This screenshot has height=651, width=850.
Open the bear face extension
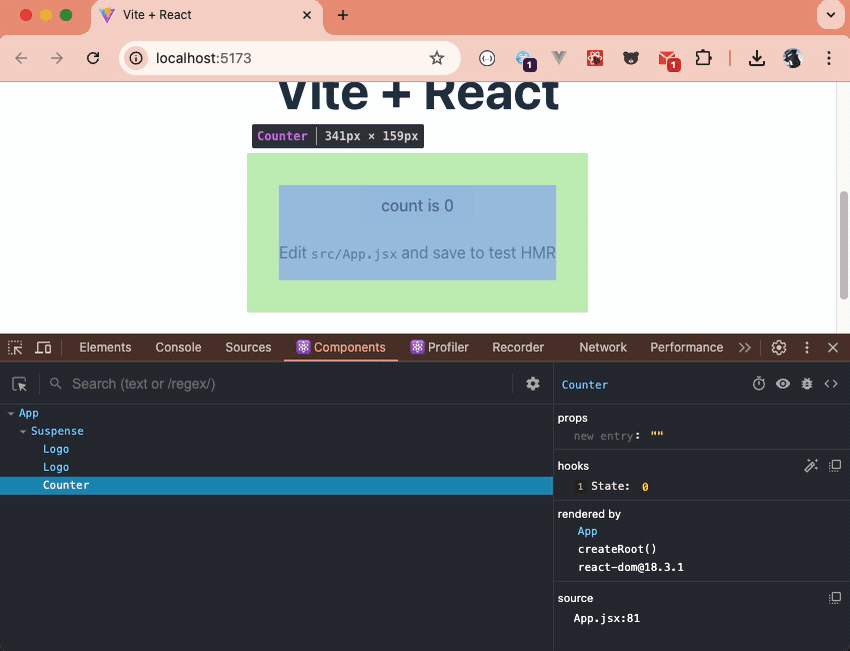click(630, 58)
